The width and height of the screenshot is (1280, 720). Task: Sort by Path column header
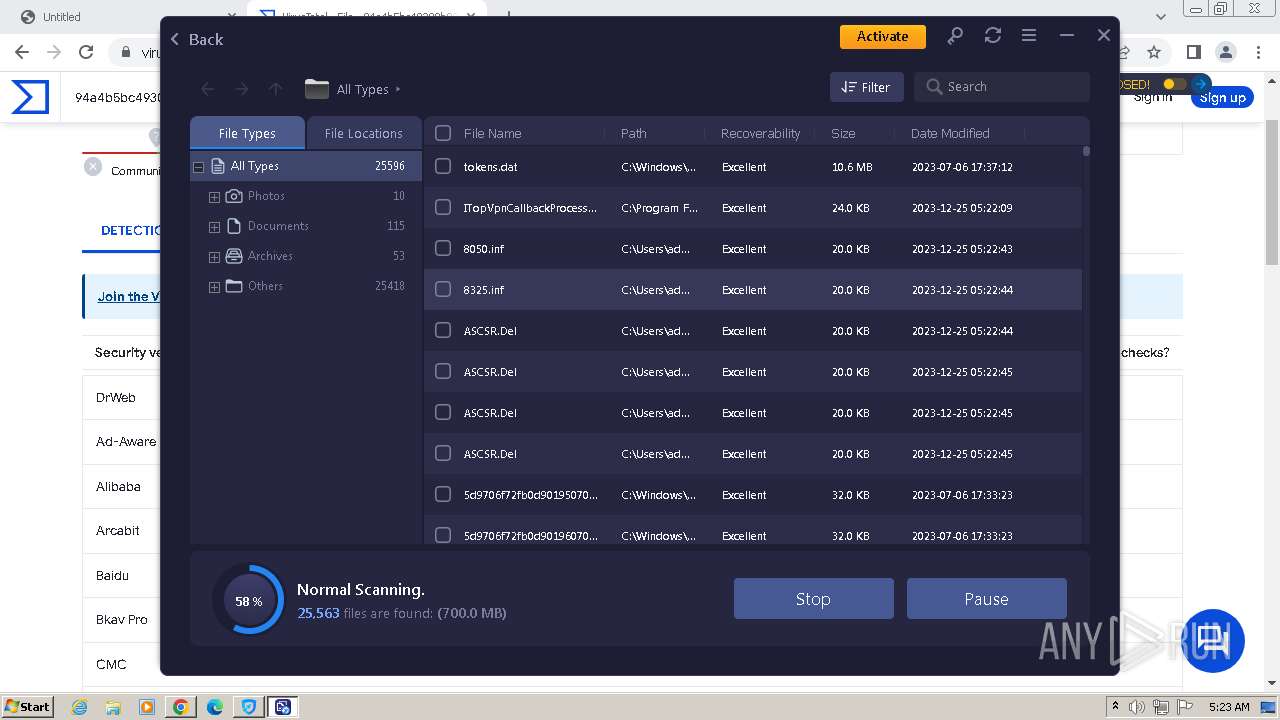click(633, 133)
